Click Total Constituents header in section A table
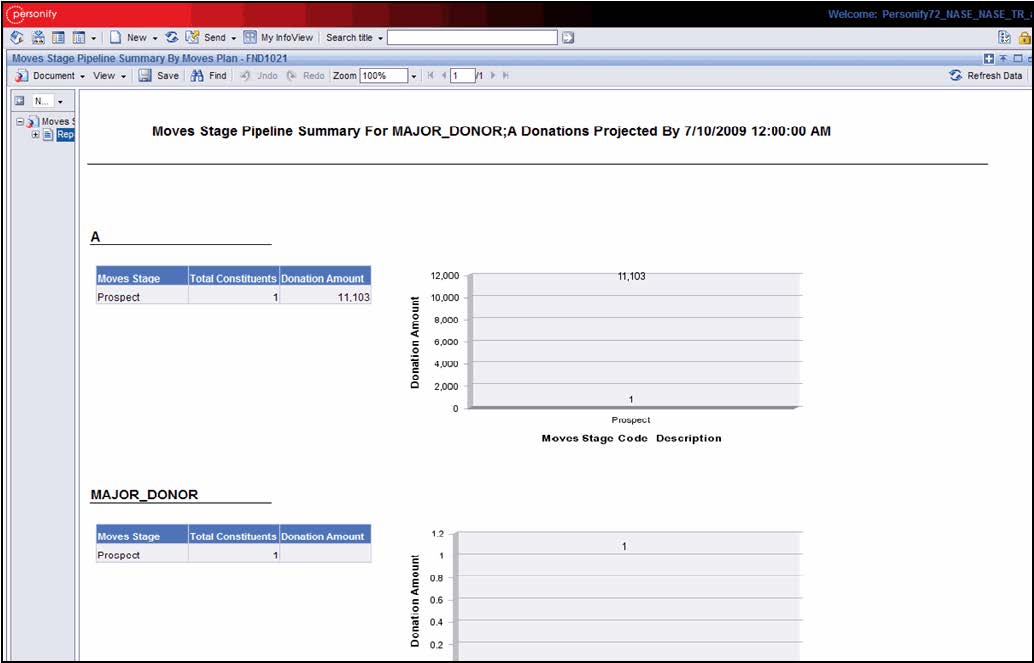This screenshot has width=1034, height=663. click(233, 278)
